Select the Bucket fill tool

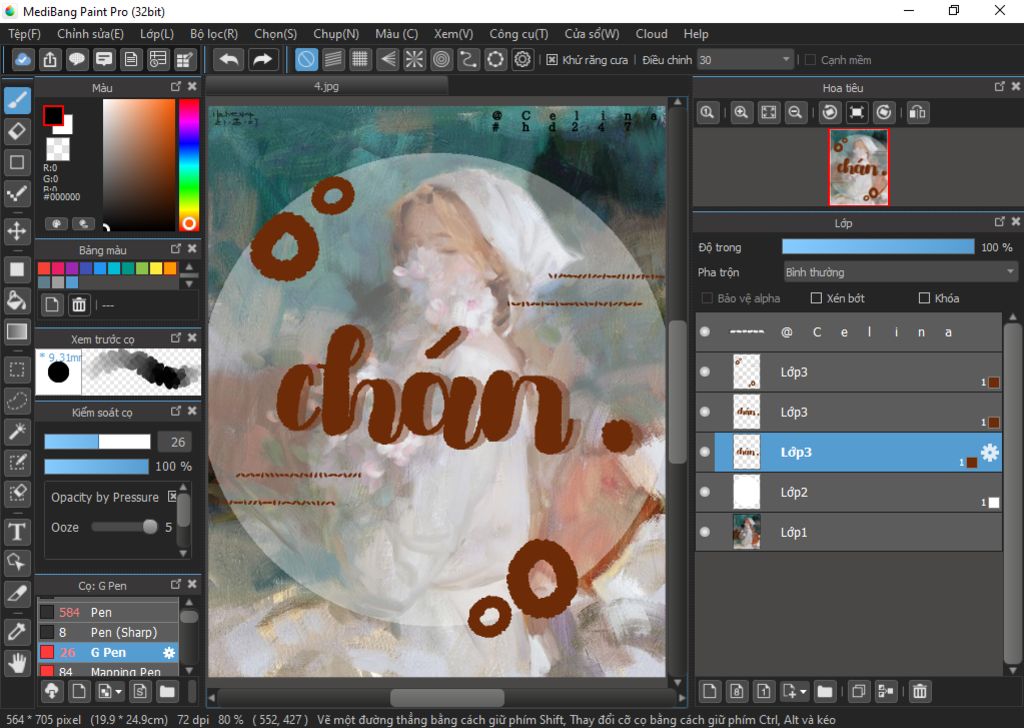(x=17, y=300)
